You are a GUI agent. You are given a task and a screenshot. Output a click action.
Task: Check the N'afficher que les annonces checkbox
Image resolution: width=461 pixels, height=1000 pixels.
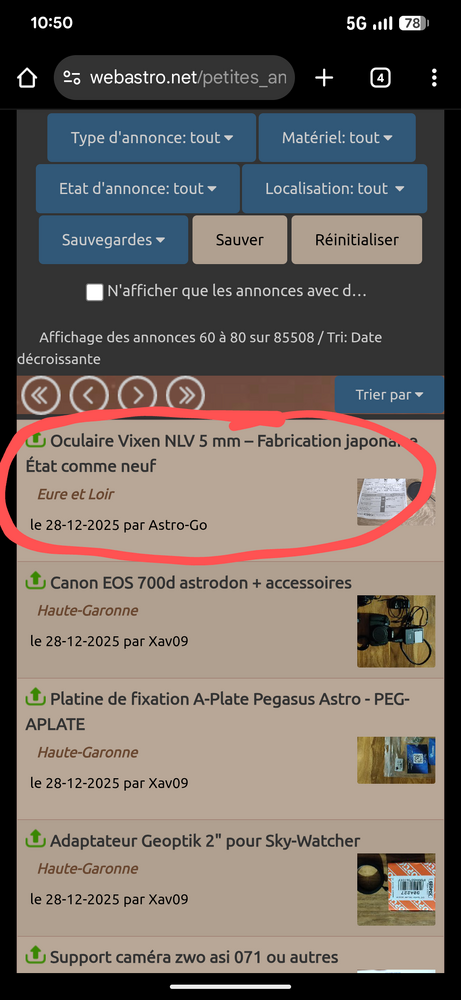[x=95, y=292]
